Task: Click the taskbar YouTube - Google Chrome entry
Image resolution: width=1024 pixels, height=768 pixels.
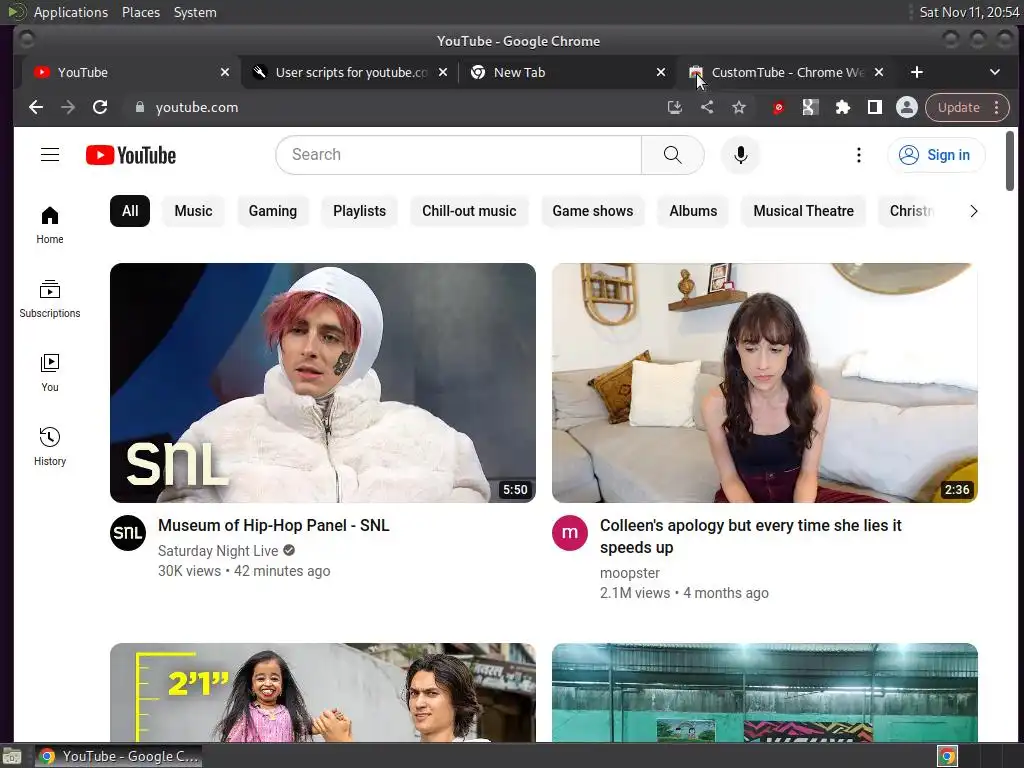Action: coord(118,756)
